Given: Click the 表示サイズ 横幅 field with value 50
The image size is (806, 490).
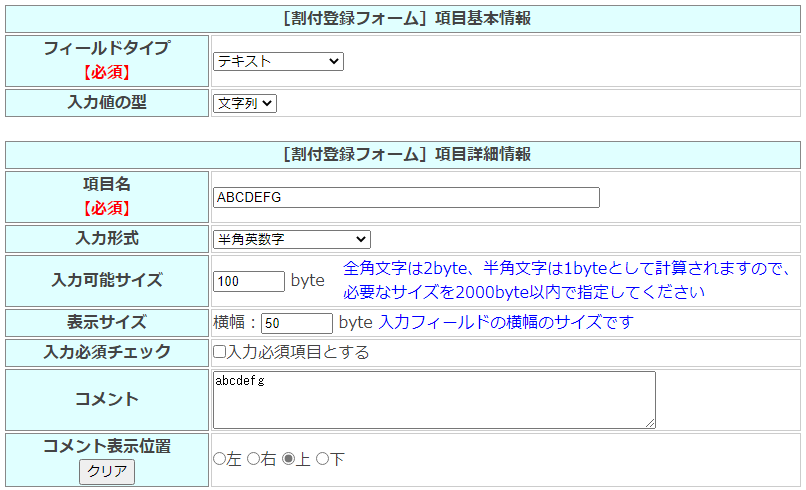Looking at the screenshot, I should click(296, 323).
